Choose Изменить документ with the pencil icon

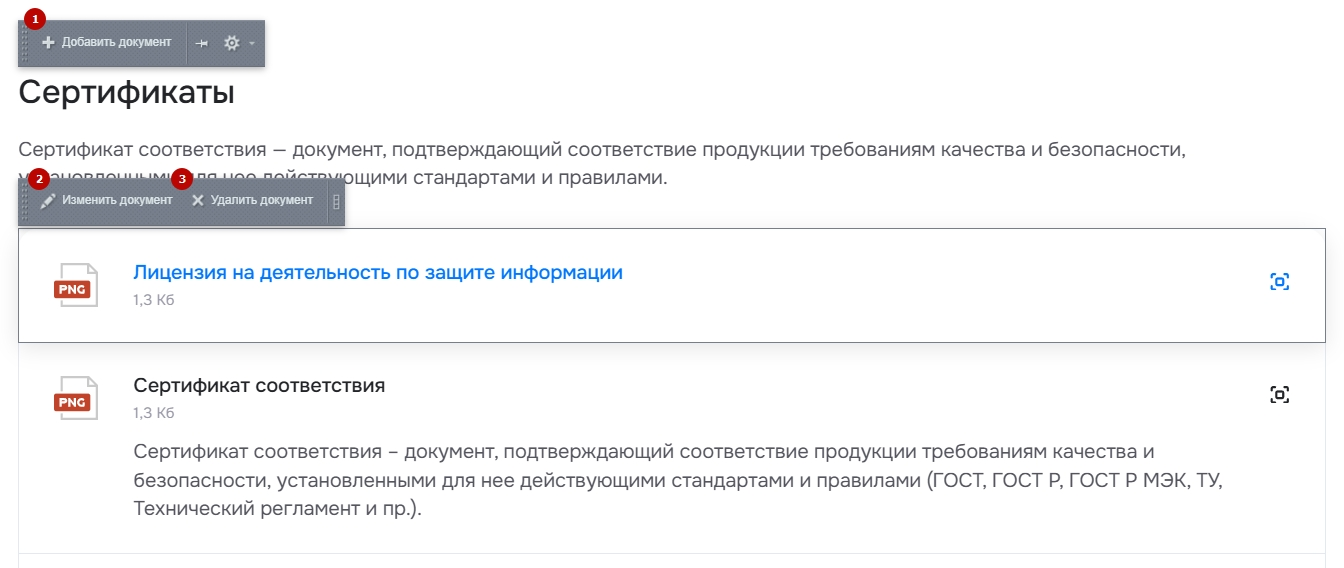click(x=106, y=201)
